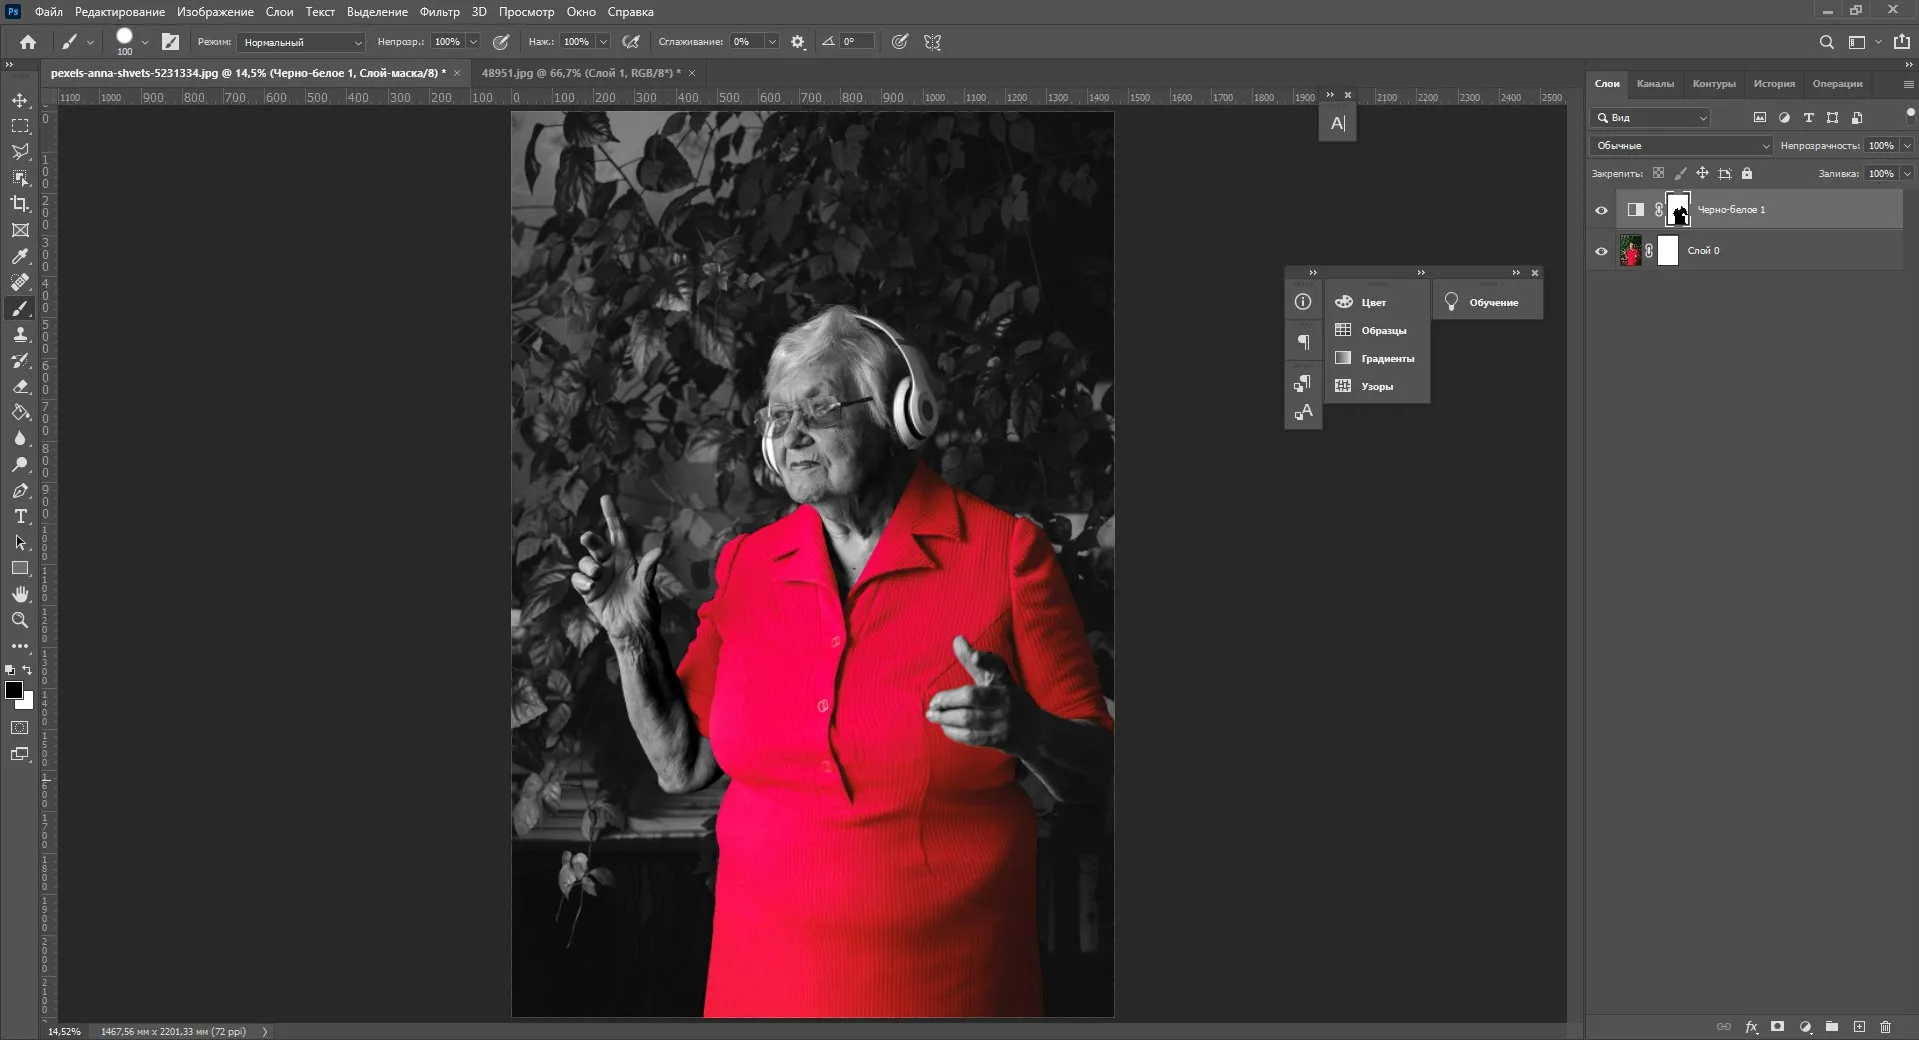Open layer blend mode Обычные dropdown
Image resolution: width=1919 pixels, height=1040 pixels.
1682,146
